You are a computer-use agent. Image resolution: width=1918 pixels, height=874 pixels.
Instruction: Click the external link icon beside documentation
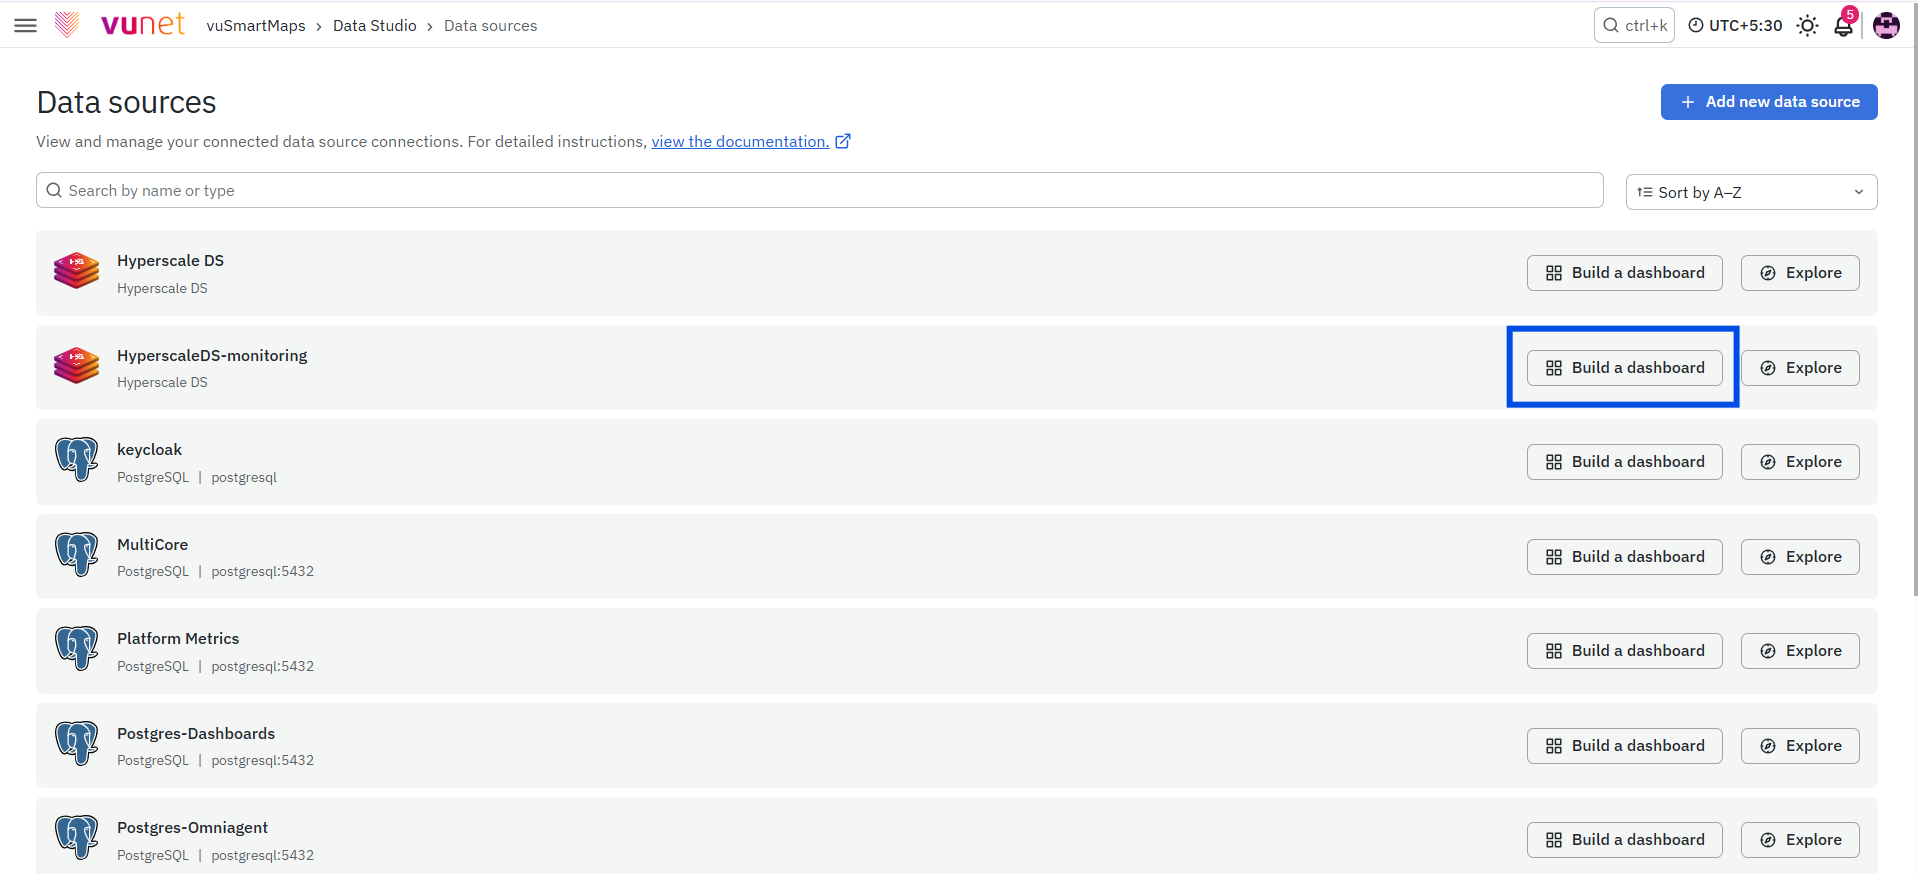click(x=843, y=141)
